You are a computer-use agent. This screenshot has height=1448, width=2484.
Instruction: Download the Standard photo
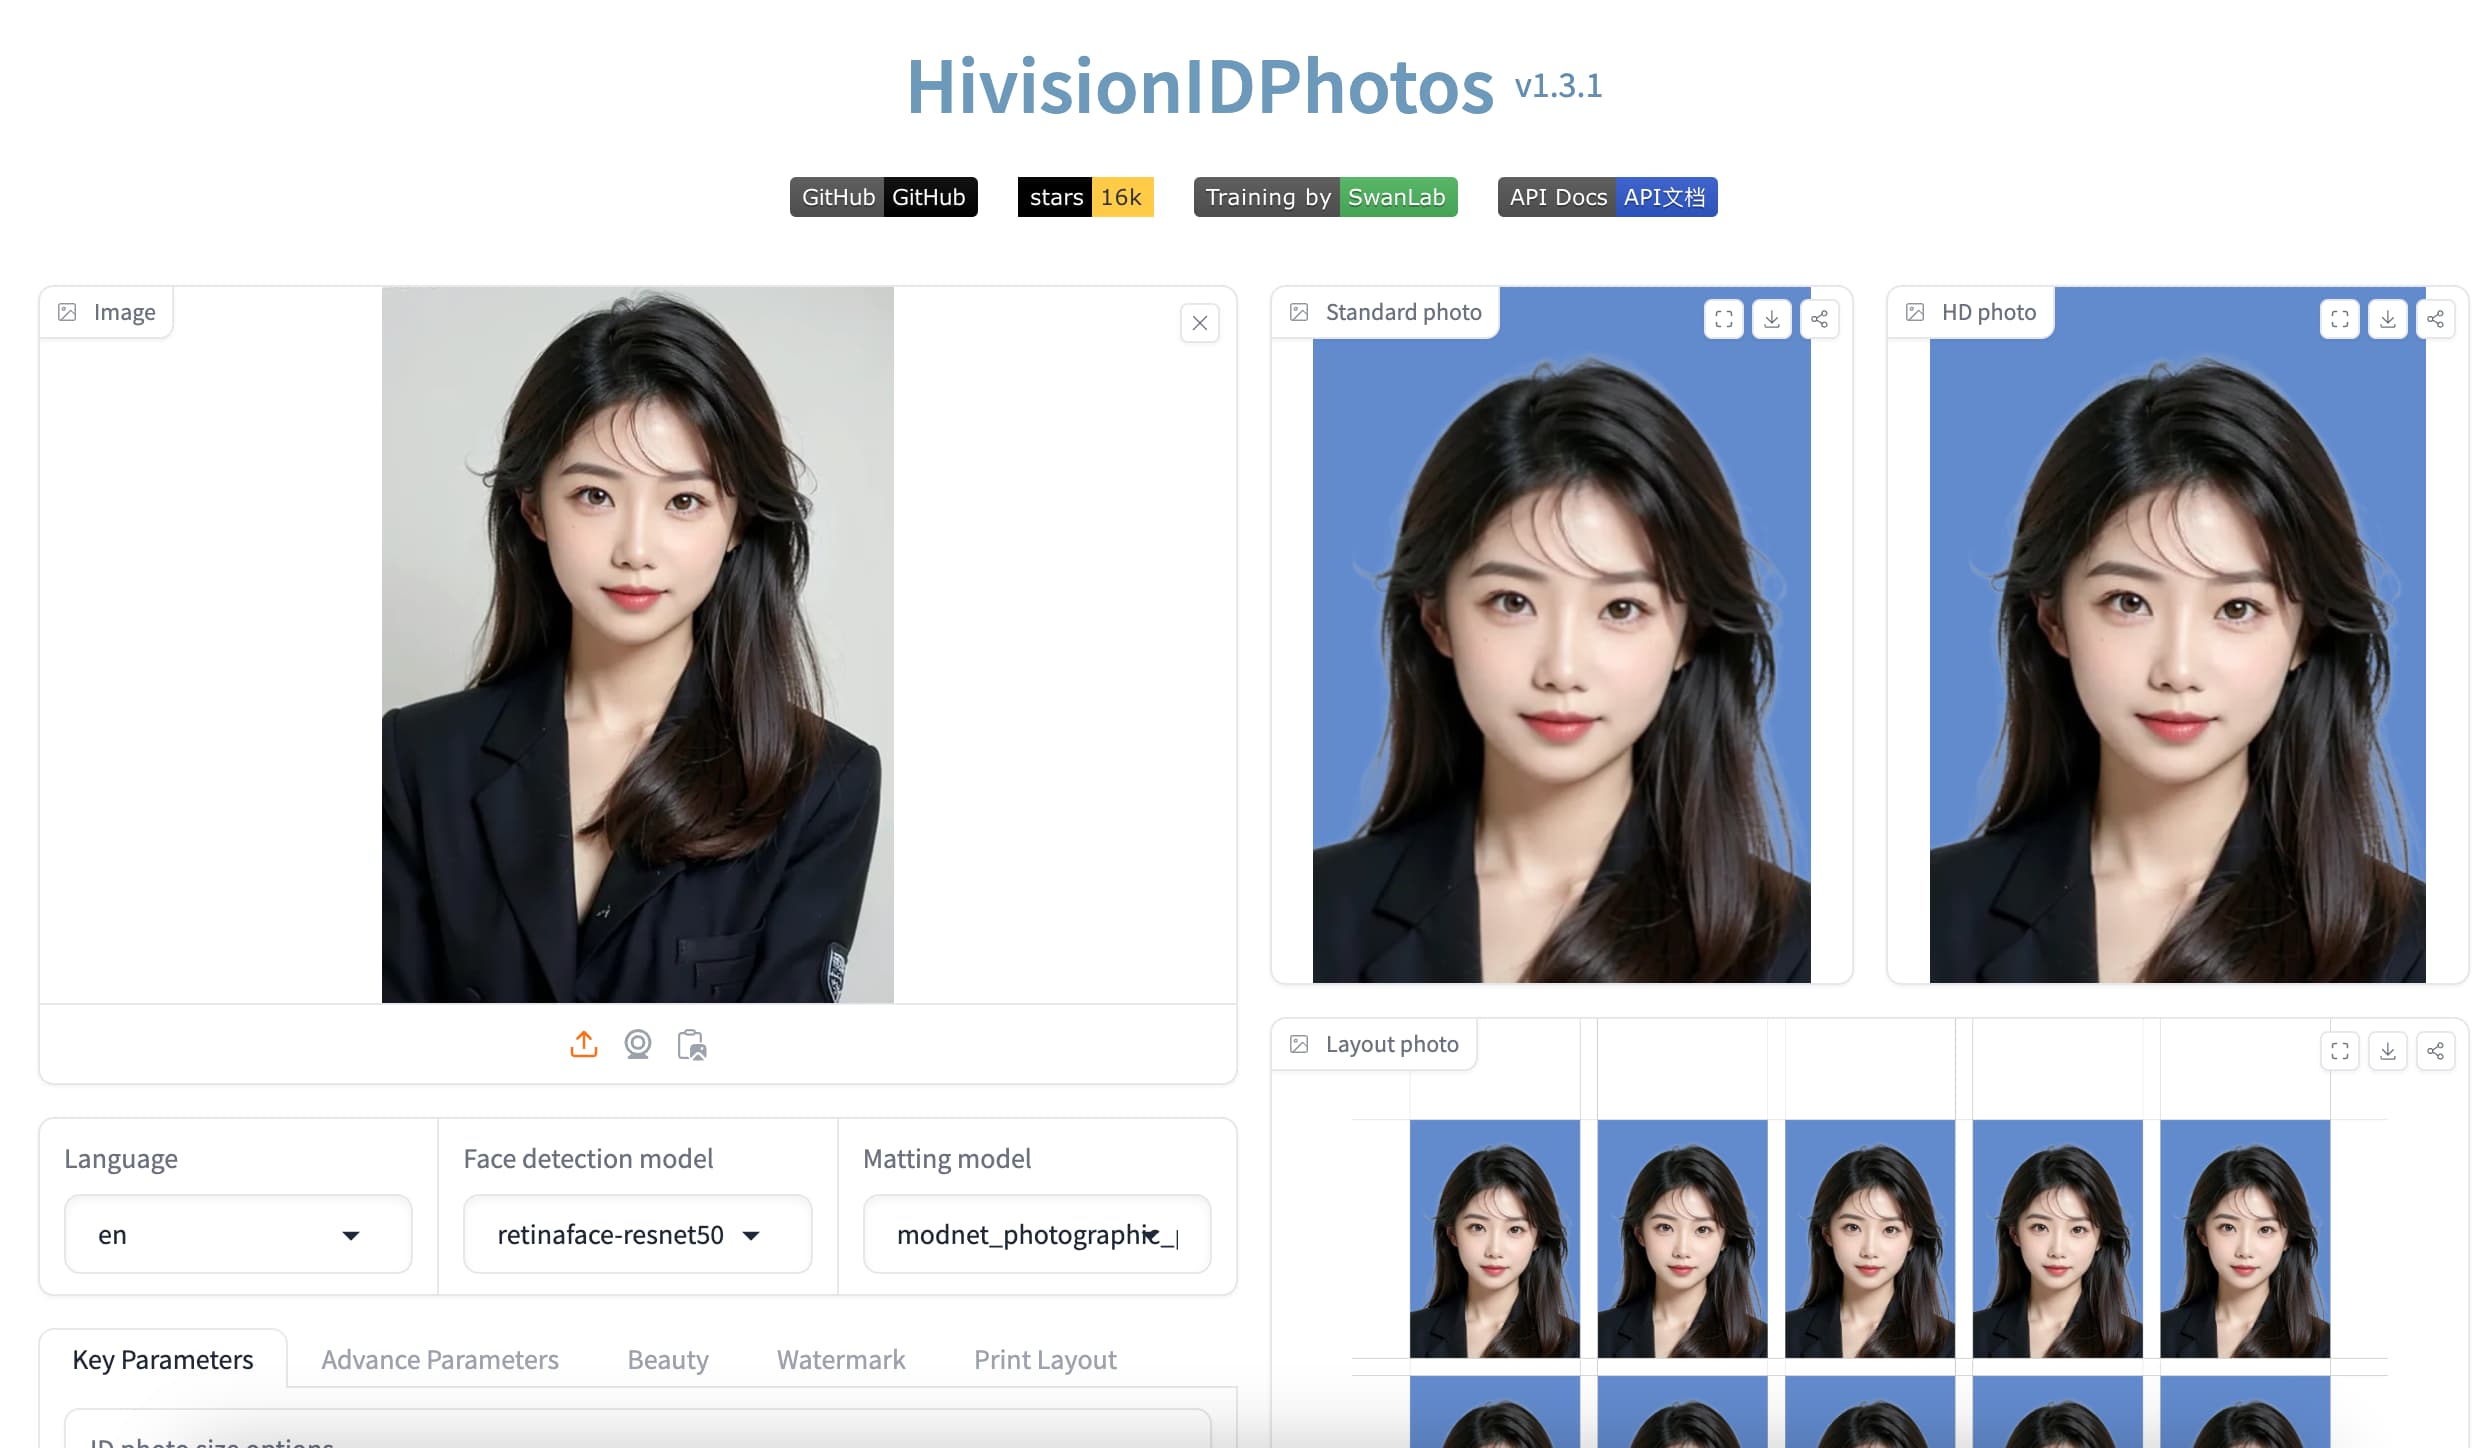click(x=1772, y=319)
